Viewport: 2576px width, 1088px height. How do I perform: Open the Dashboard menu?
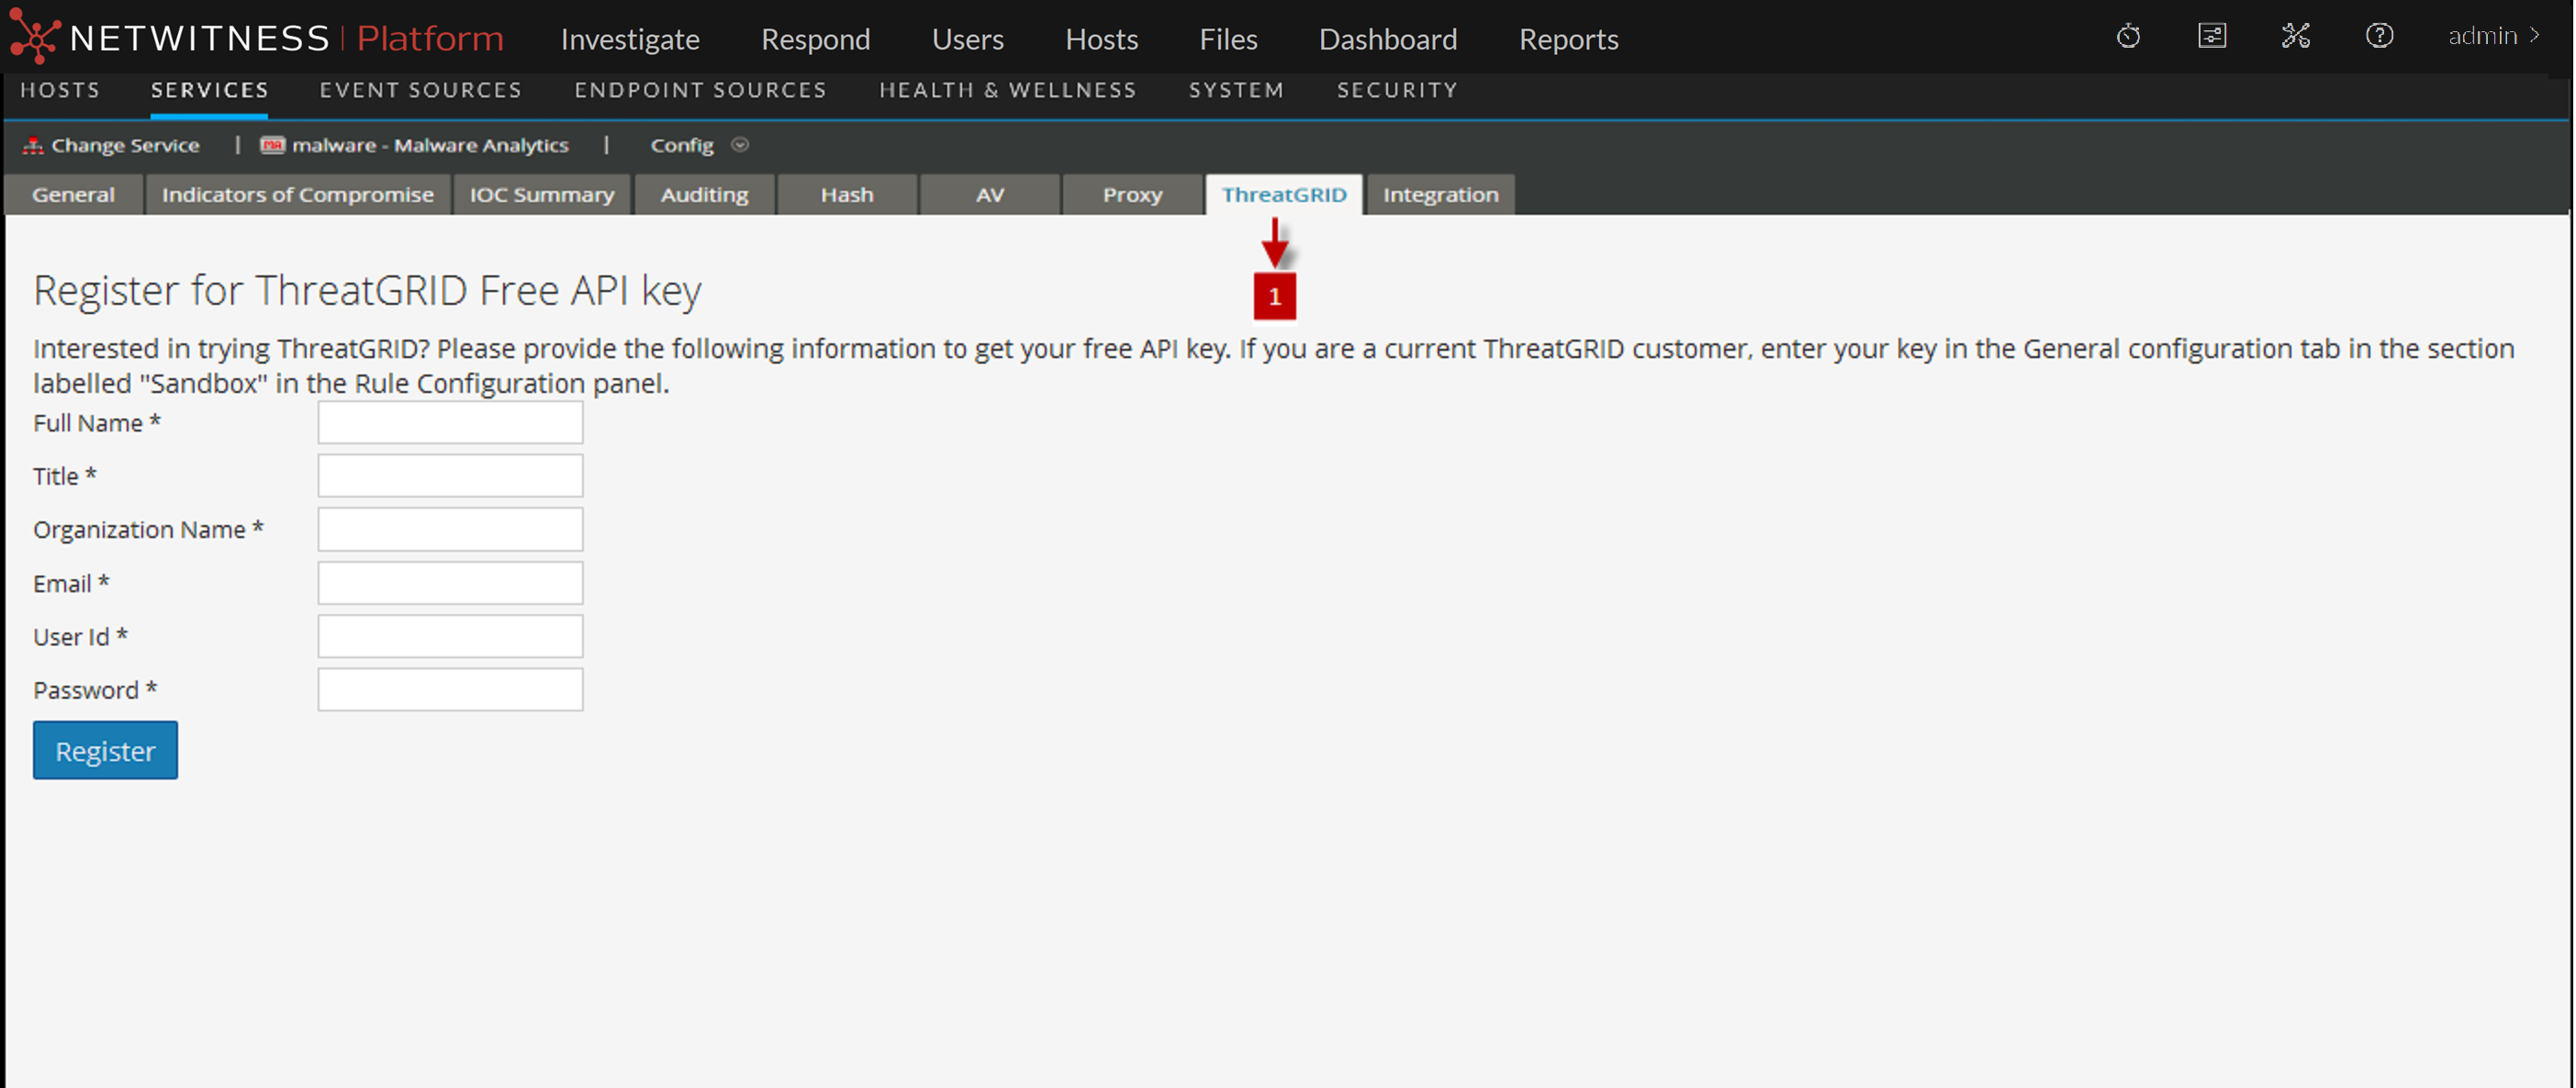tap(1388, 39)
